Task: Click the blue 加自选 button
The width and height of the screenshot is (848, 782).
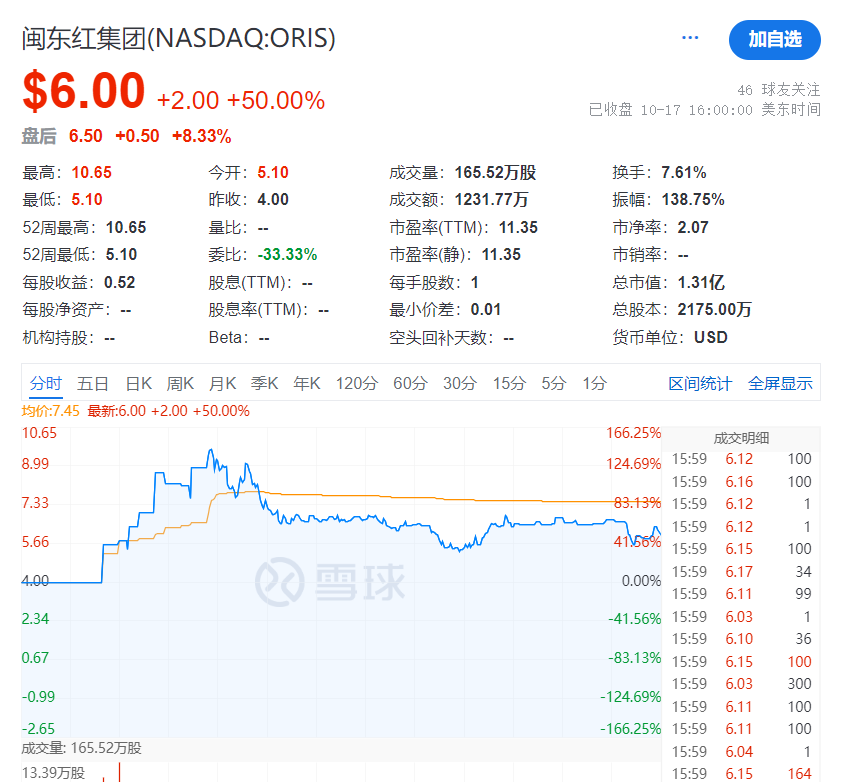Action: [775, 40]
